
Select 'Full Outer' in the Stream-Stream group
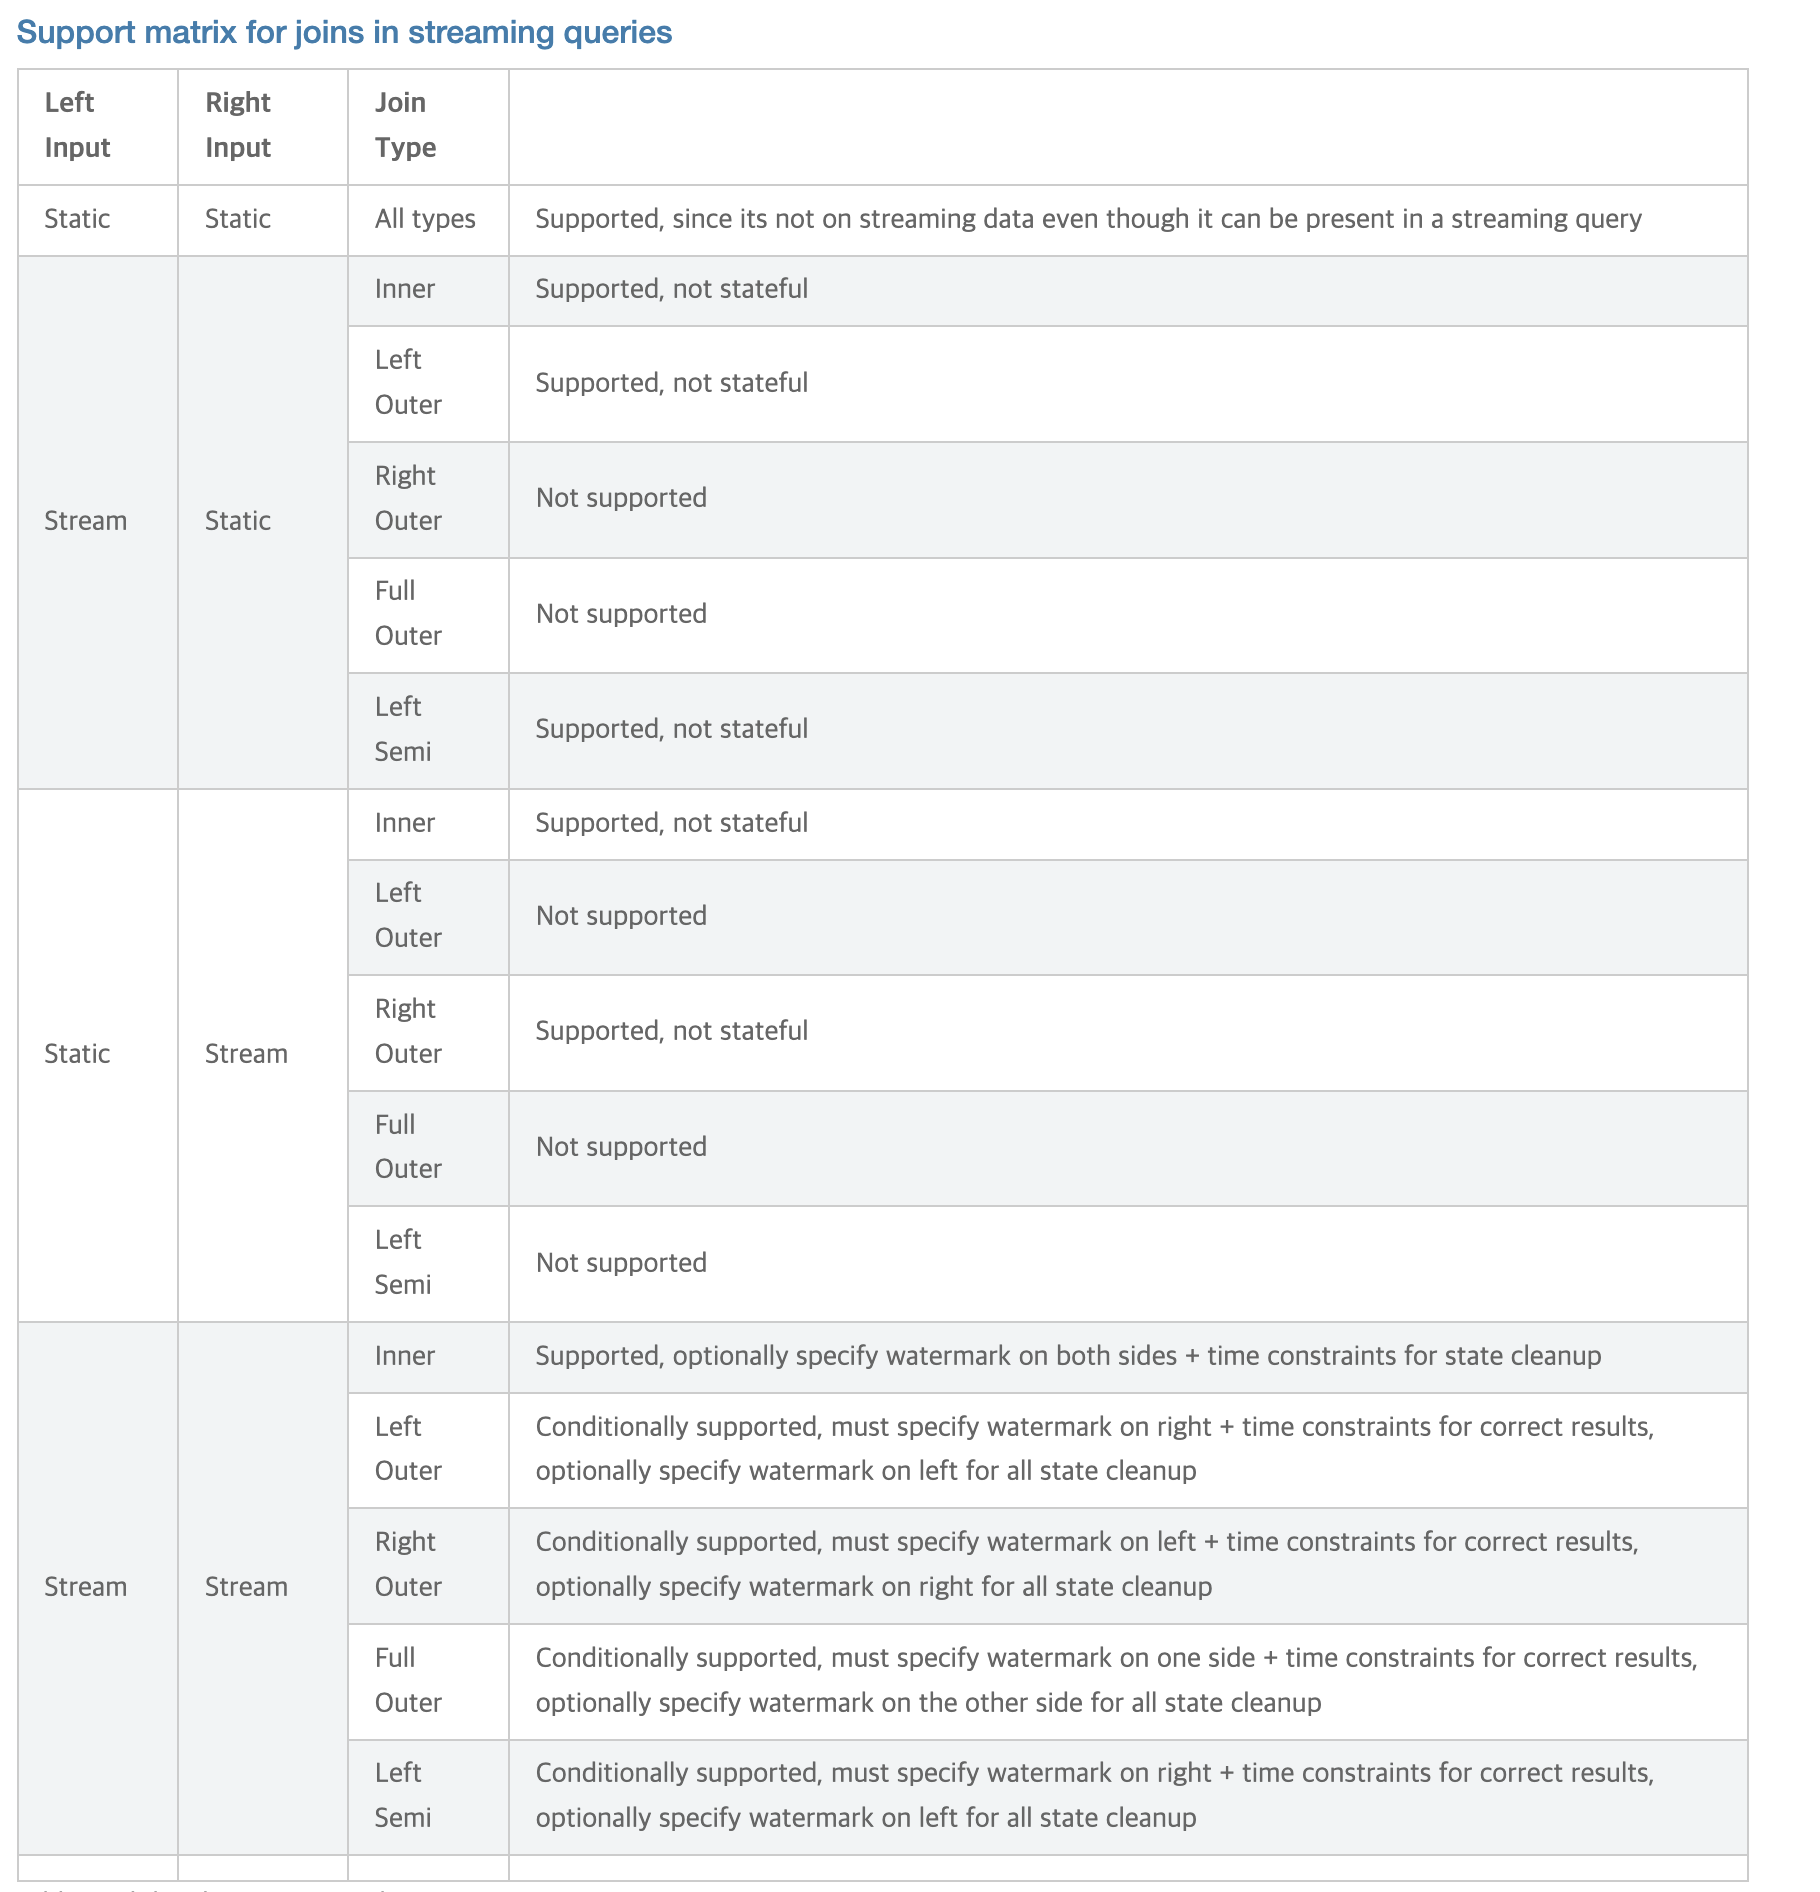tap(408, 1680)
